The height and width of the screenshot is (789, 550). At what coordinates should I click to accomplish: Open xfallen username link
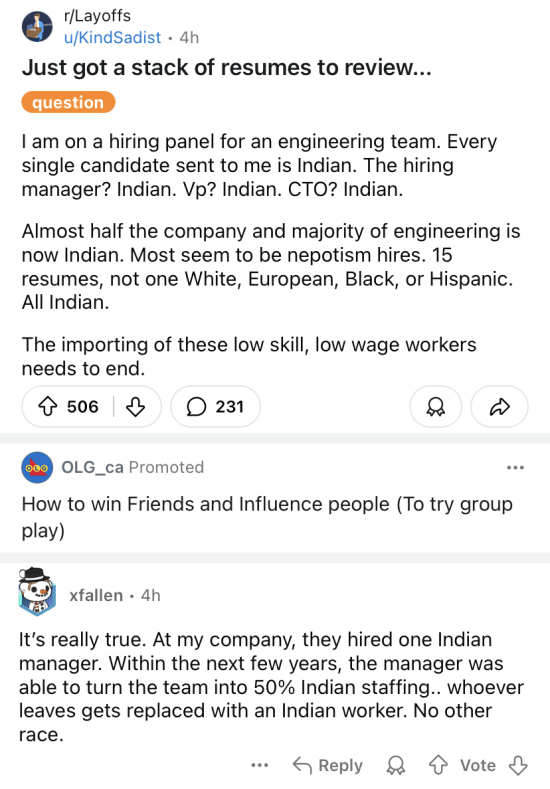(96, 595)
